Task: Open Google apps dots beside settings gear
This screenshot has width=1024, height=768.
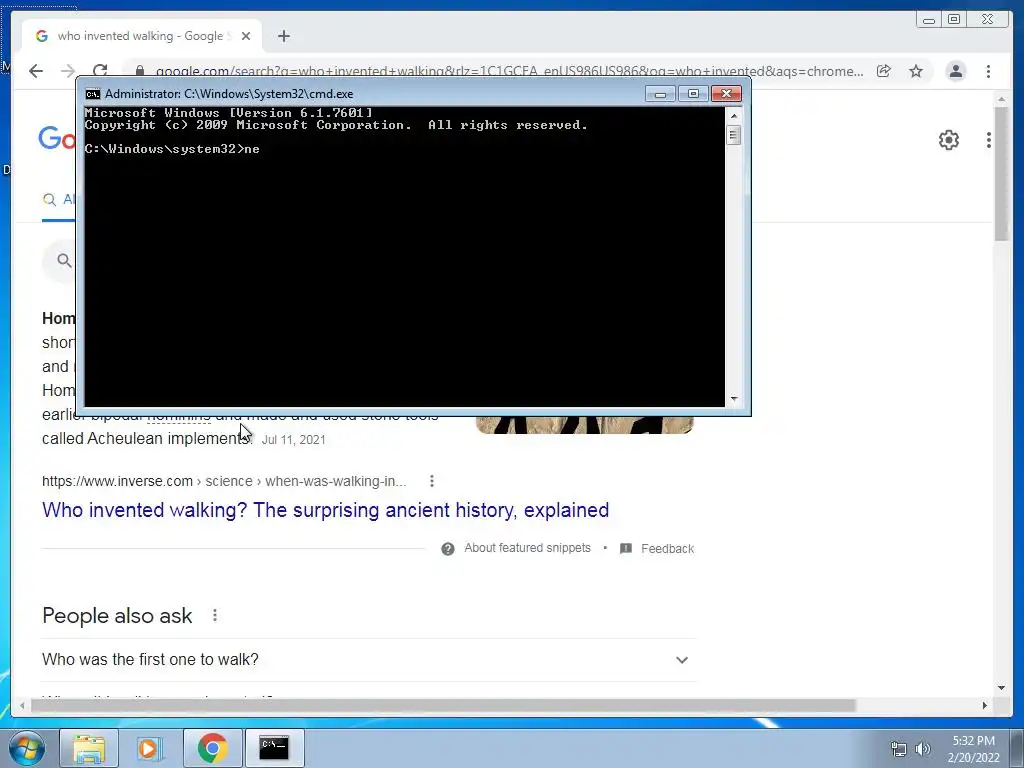Action: coord(989,140)
